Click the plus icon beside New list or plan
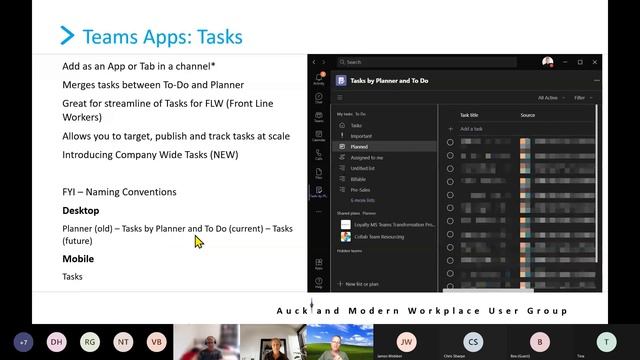Image resolution: width=640 pixels, height=360 pixels. 340,284
